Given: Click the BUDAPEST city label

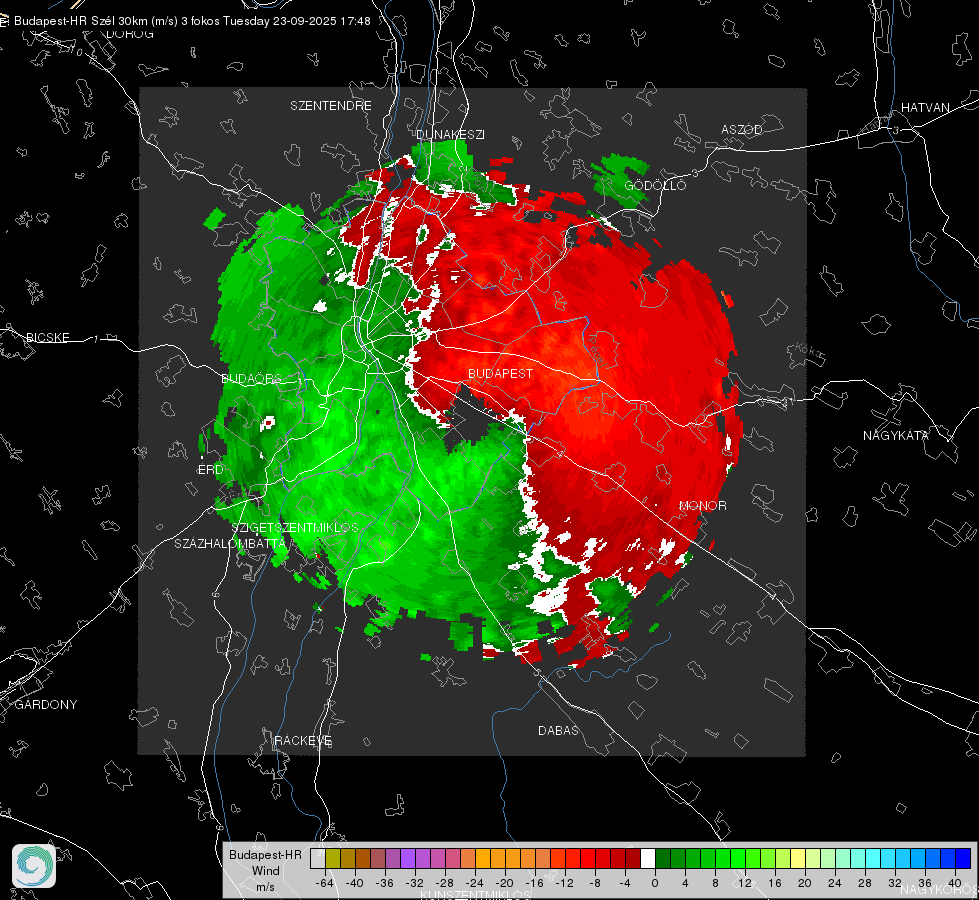Looking at the screenshot, I should [x=501, y=373].
